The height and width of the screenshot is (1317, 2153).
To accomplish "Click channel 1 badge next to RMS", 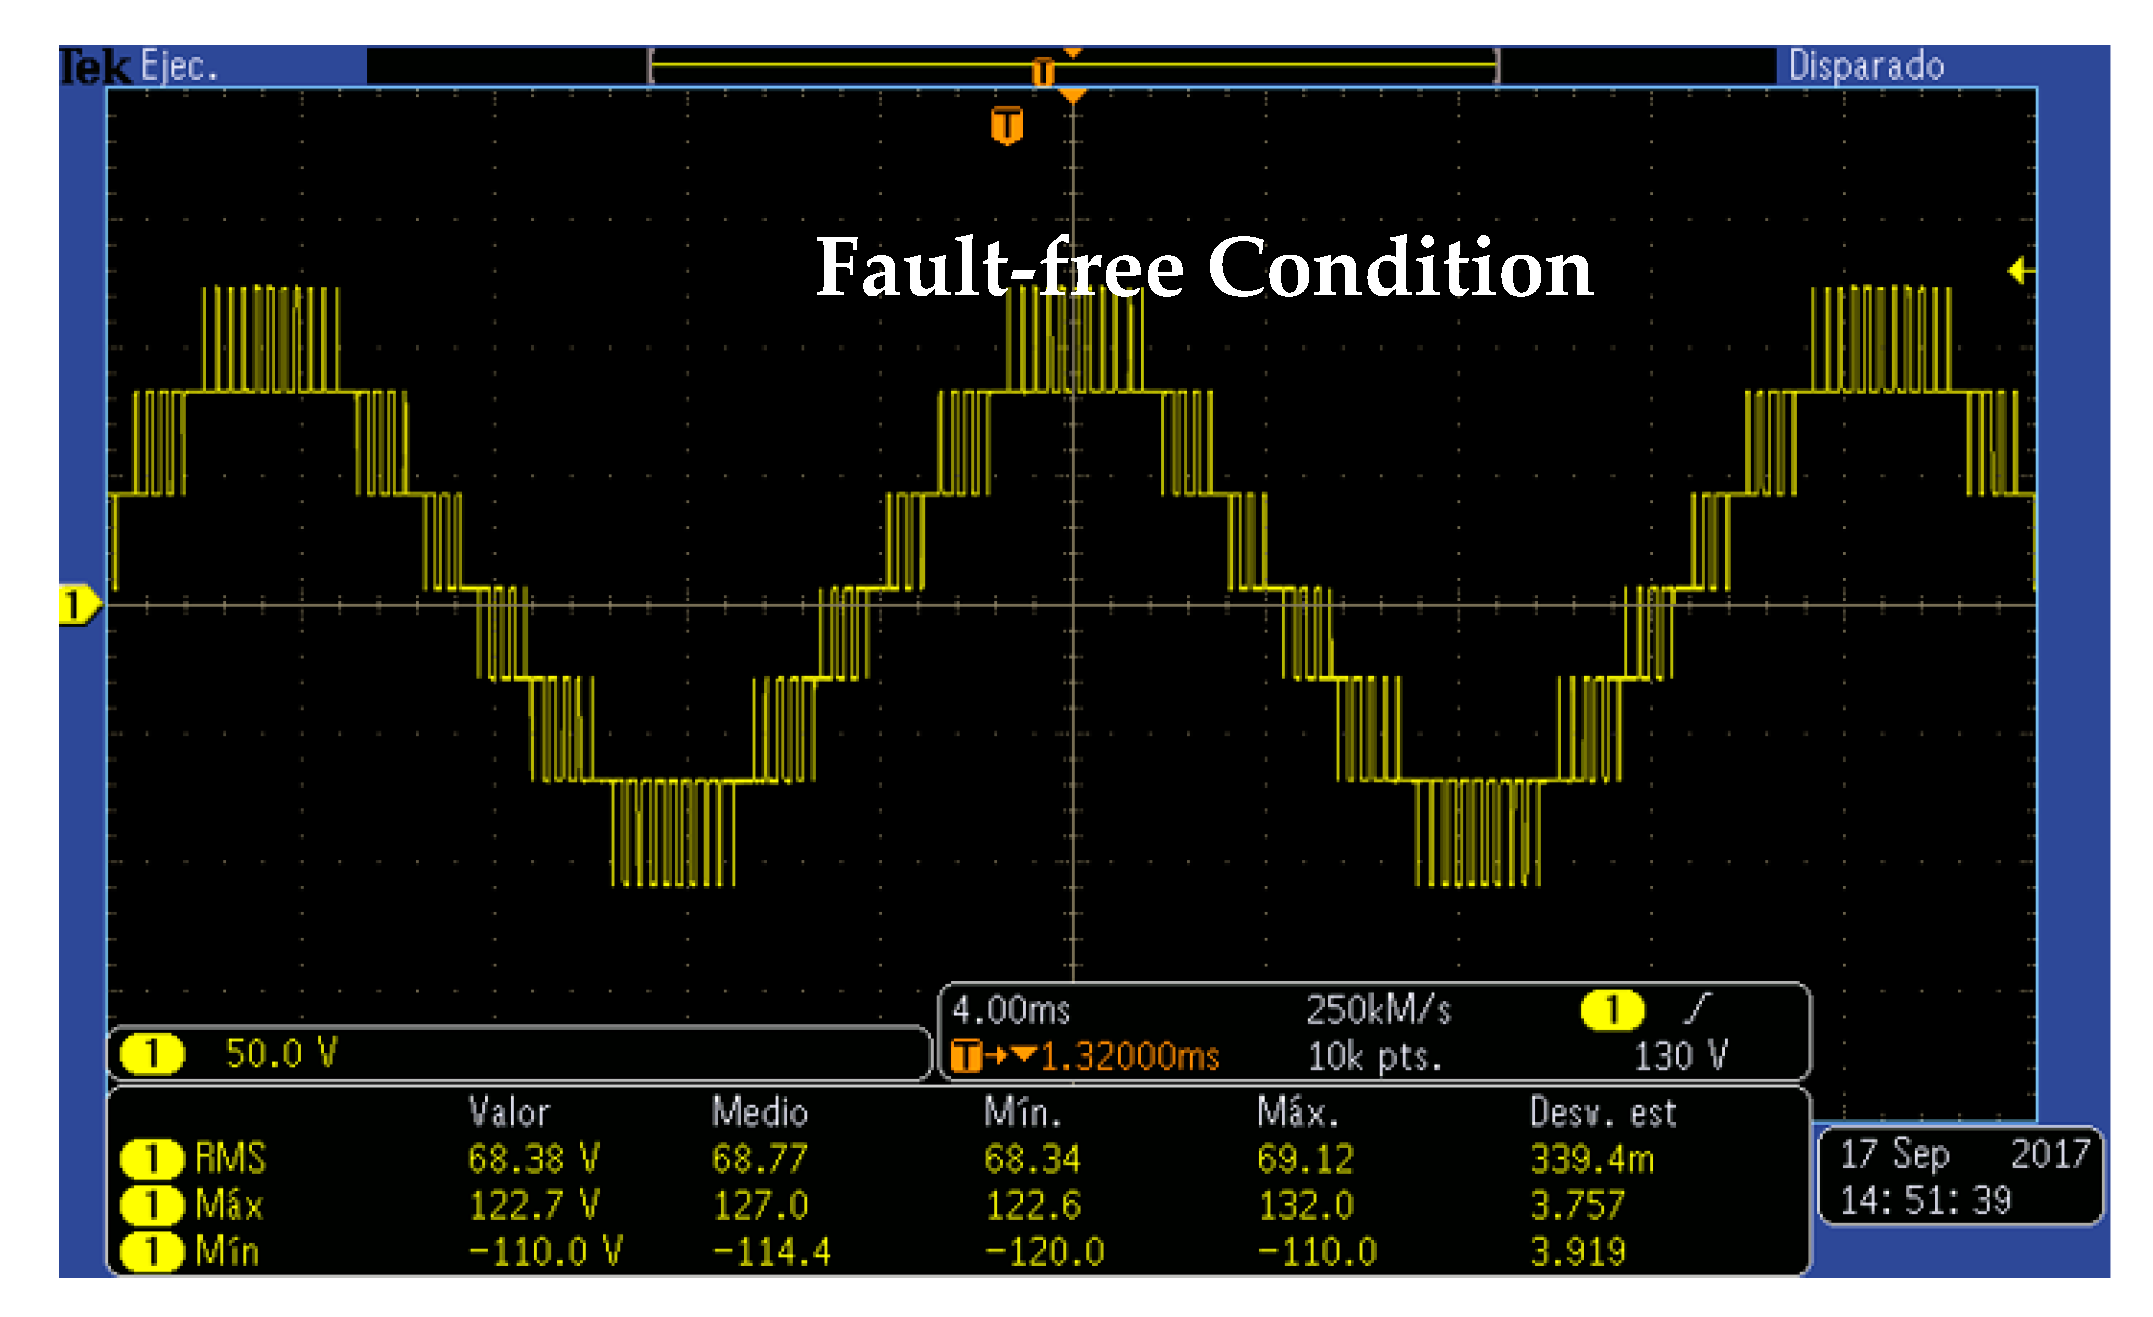I will (152, 1159).
